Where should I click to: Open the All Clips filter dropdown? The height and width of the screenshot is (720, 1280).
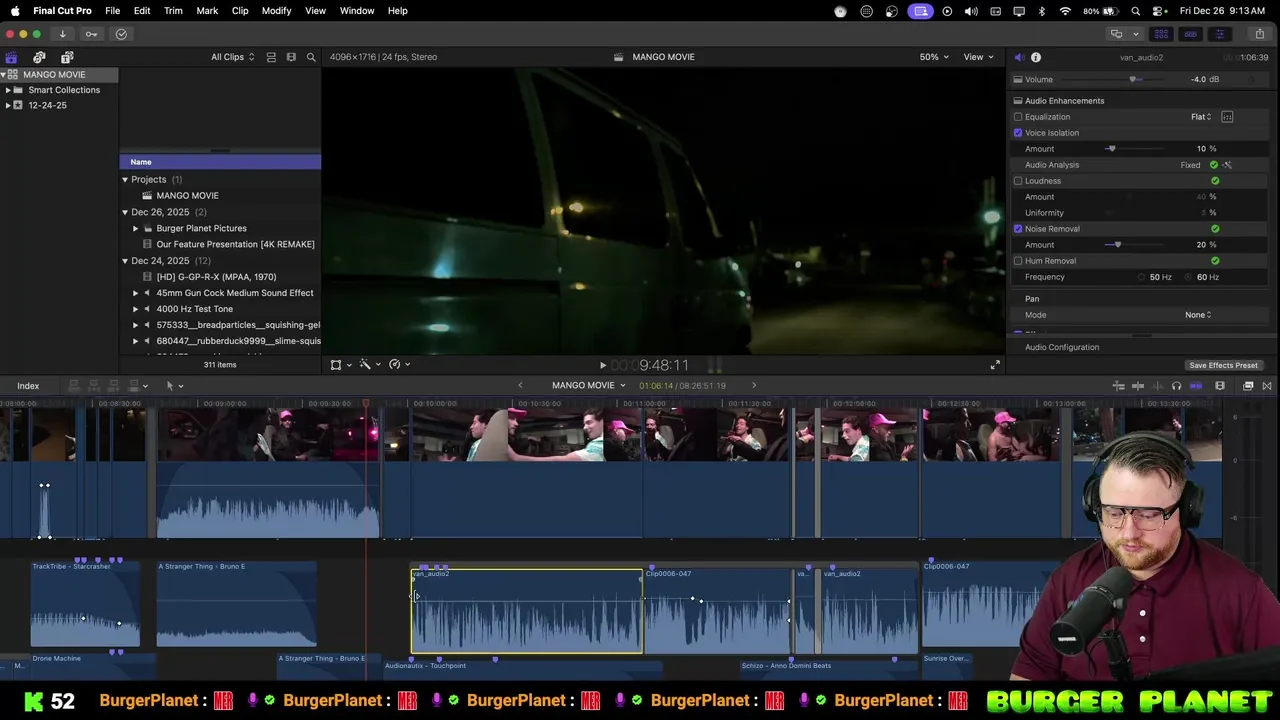(x=233, y=57)
